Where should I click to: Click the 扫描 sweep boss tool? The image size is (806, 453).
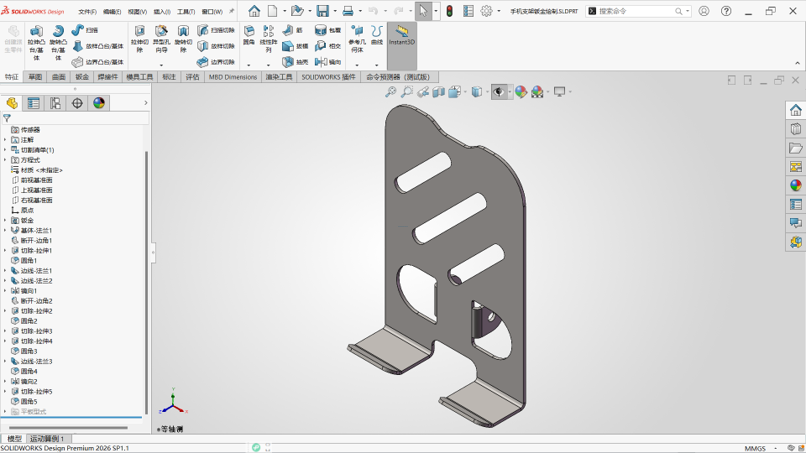point(85,30)
